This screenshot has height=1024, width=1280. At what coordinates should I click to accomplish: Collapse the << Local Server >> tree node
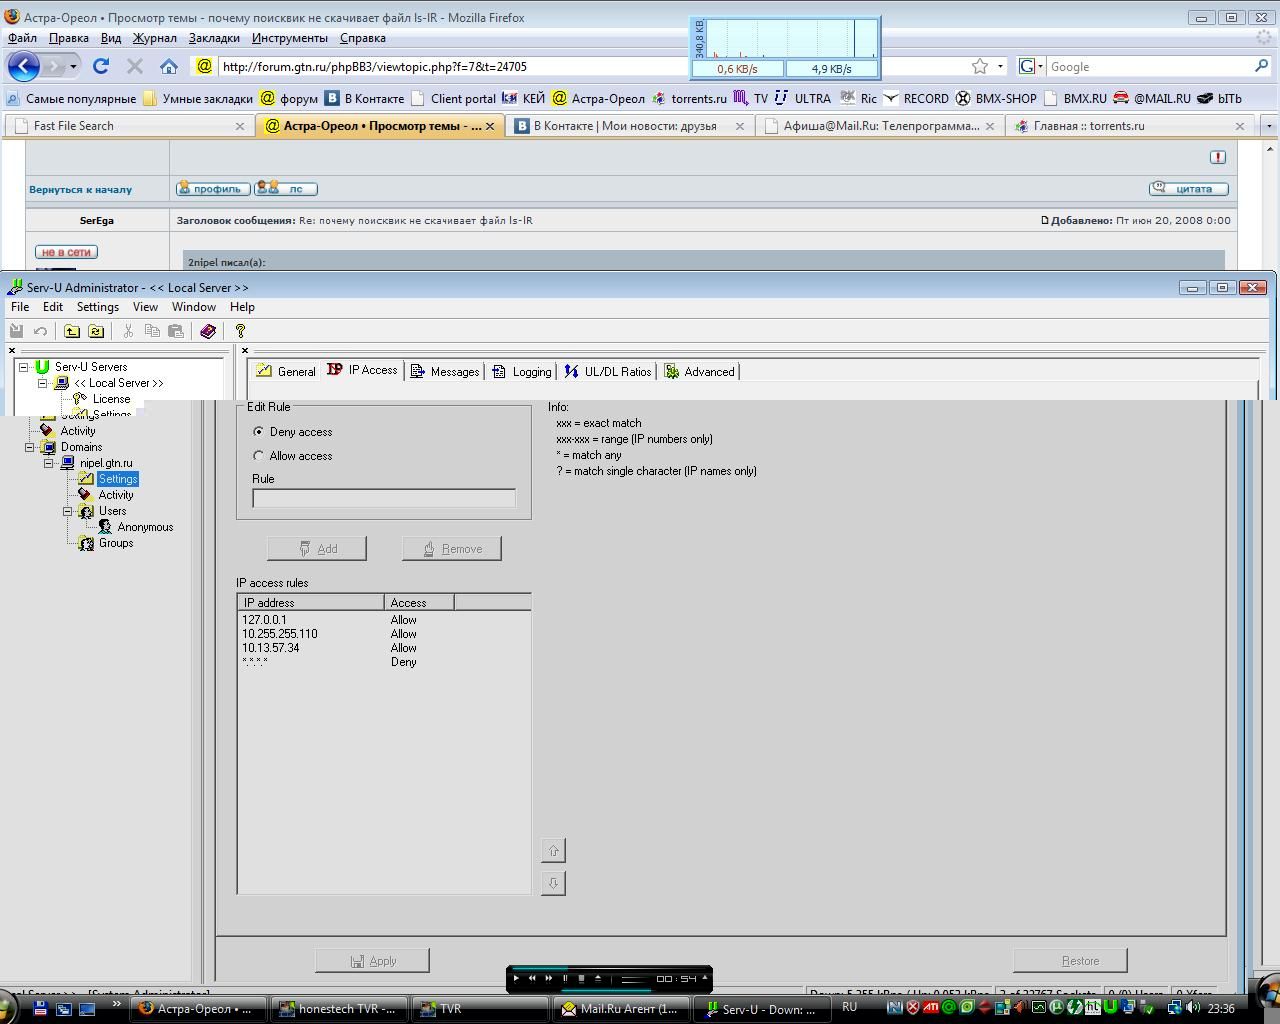(43, 383)
